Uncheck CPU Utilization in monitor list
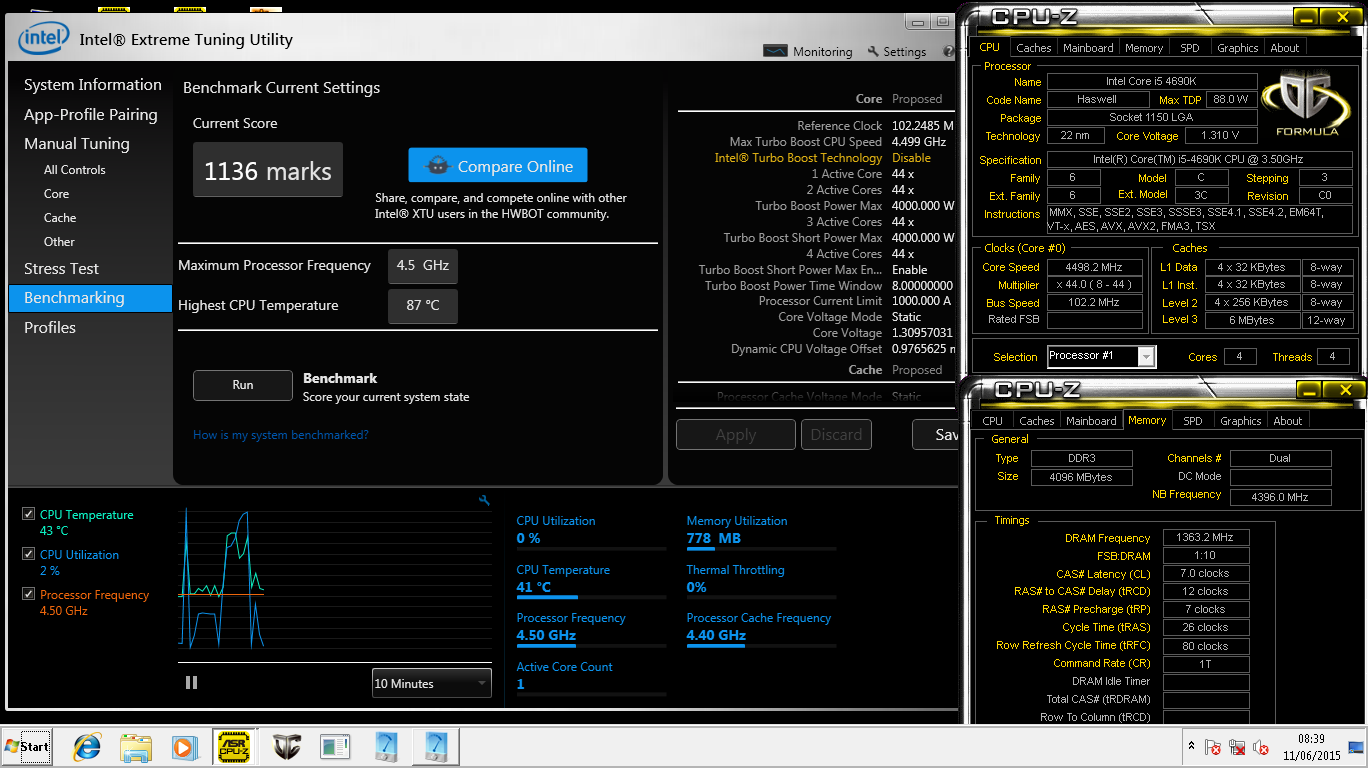1368x768 pixels. coord(28,554)
